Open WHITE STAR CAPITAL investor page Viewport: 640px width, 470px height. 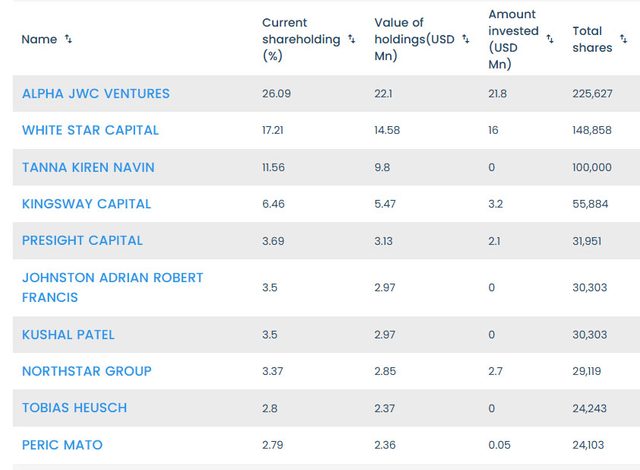(90, 130)
